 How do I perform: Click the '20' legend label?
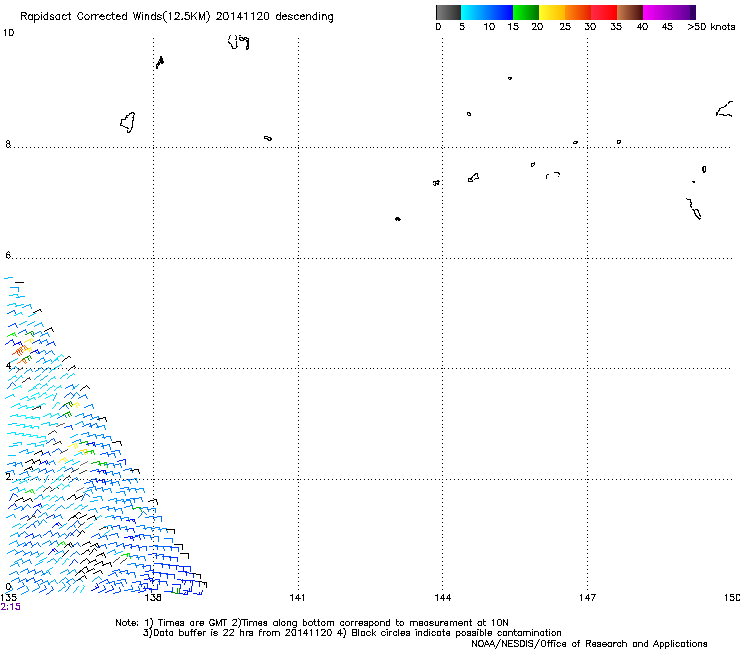click(x=537, y=27)
